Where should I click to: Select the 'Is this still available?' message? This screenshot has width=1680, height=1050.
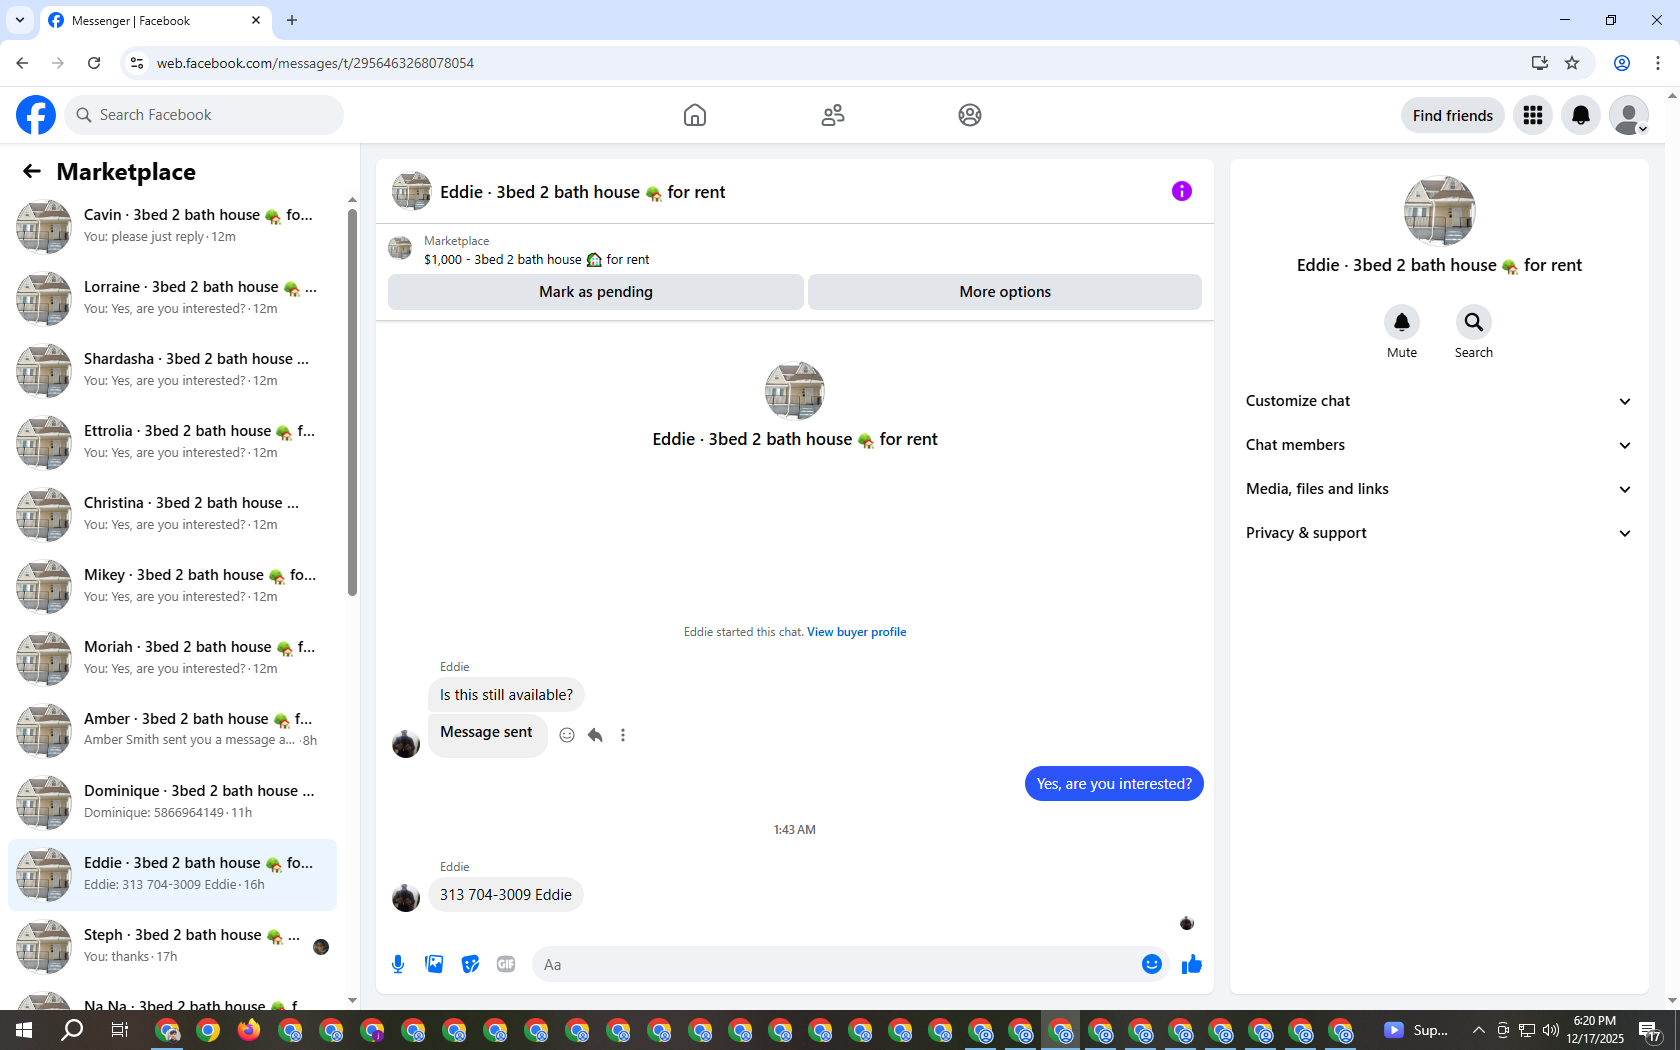click(506, 695)
